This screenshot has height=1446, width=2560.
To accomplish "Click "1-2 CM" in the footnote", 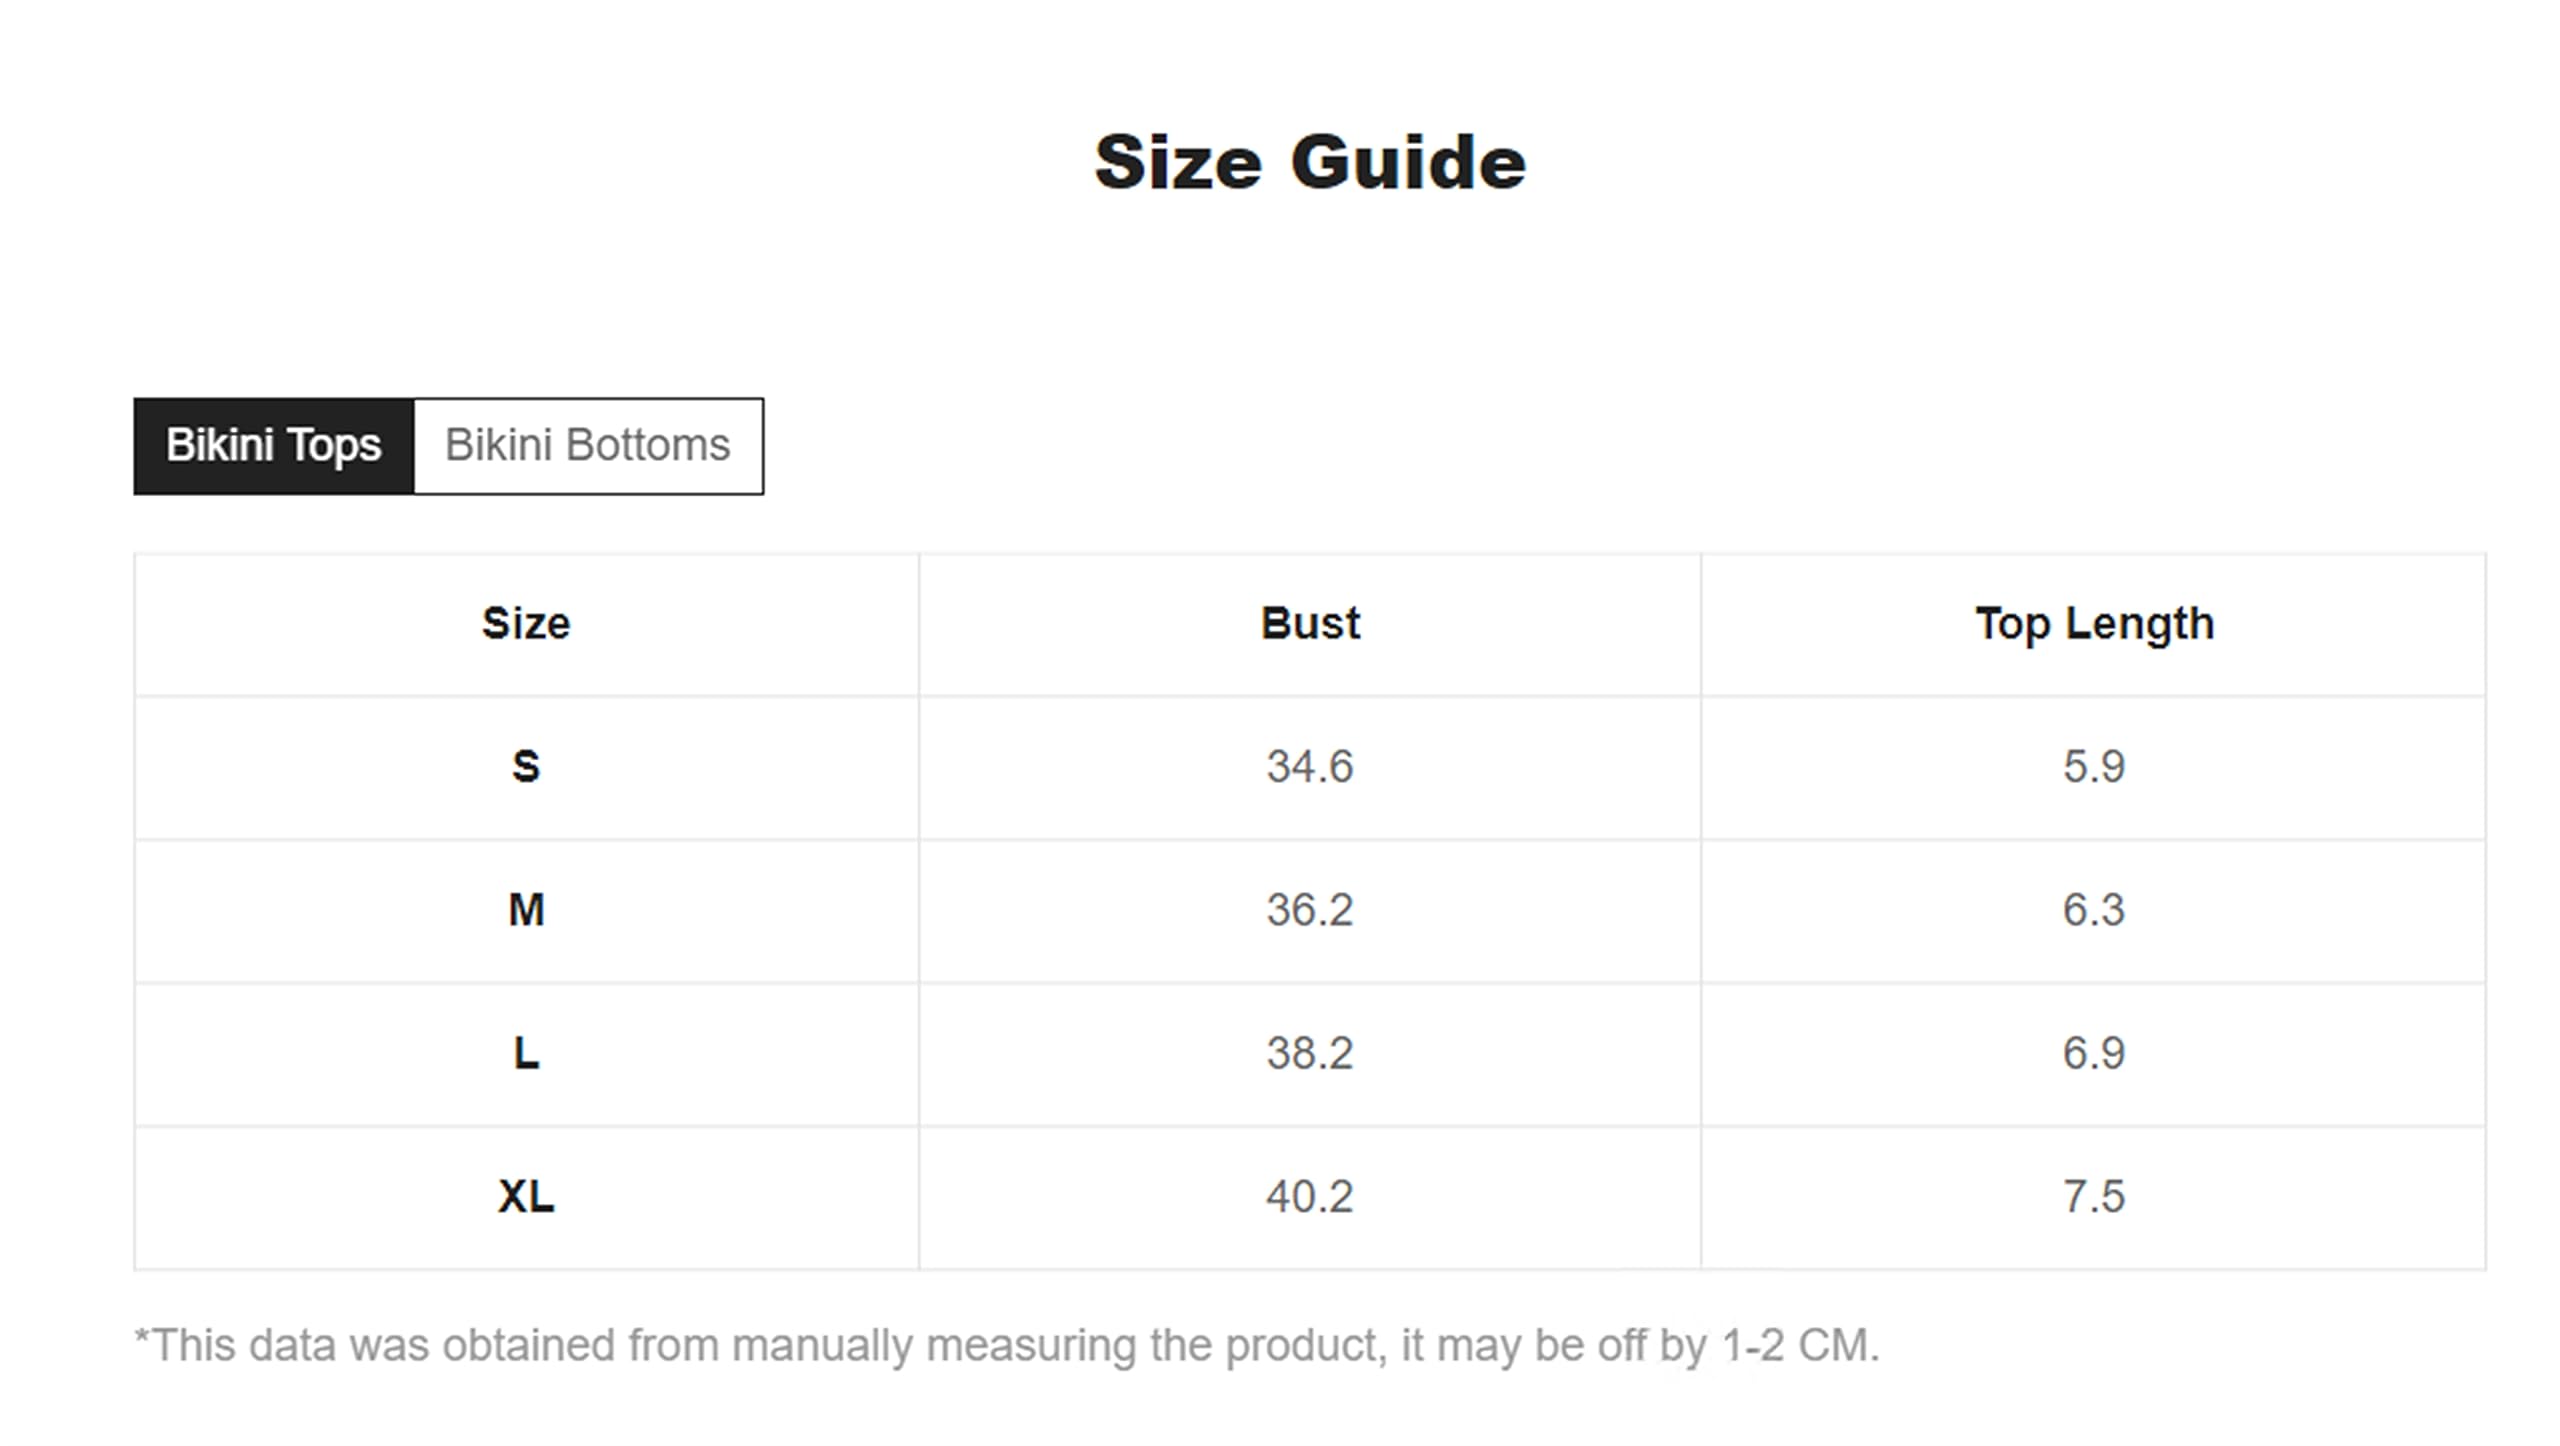I will 1800,1346.
